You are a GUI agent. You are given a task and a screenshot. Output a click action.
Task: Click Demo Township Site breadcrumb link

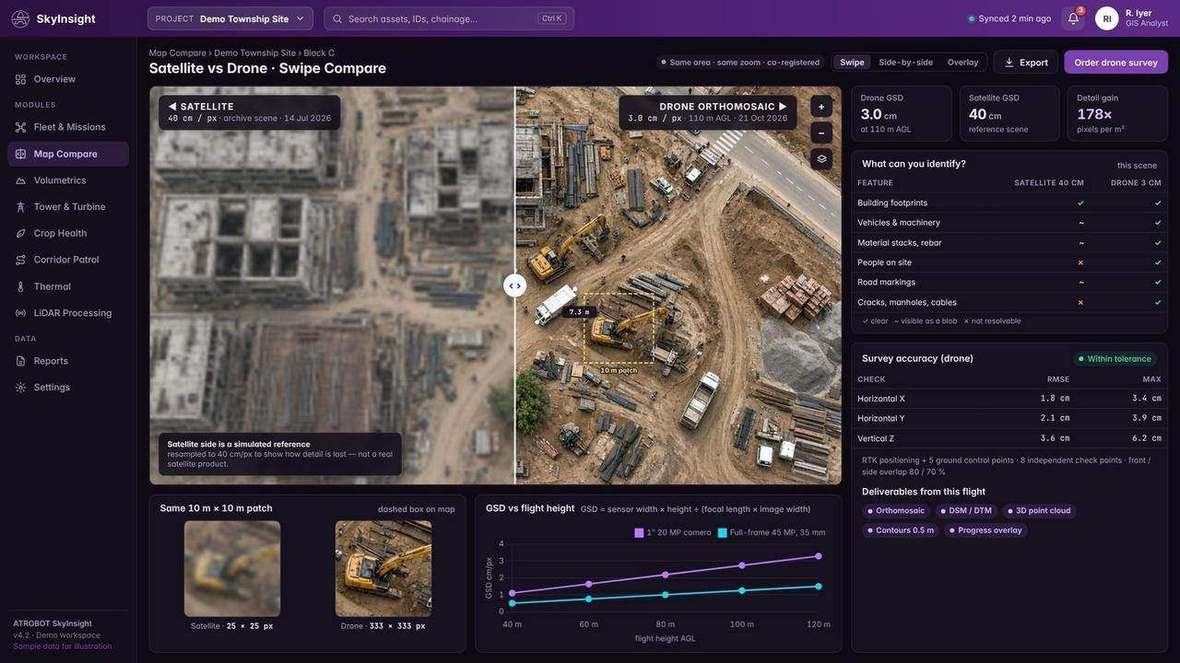[254, 53]
